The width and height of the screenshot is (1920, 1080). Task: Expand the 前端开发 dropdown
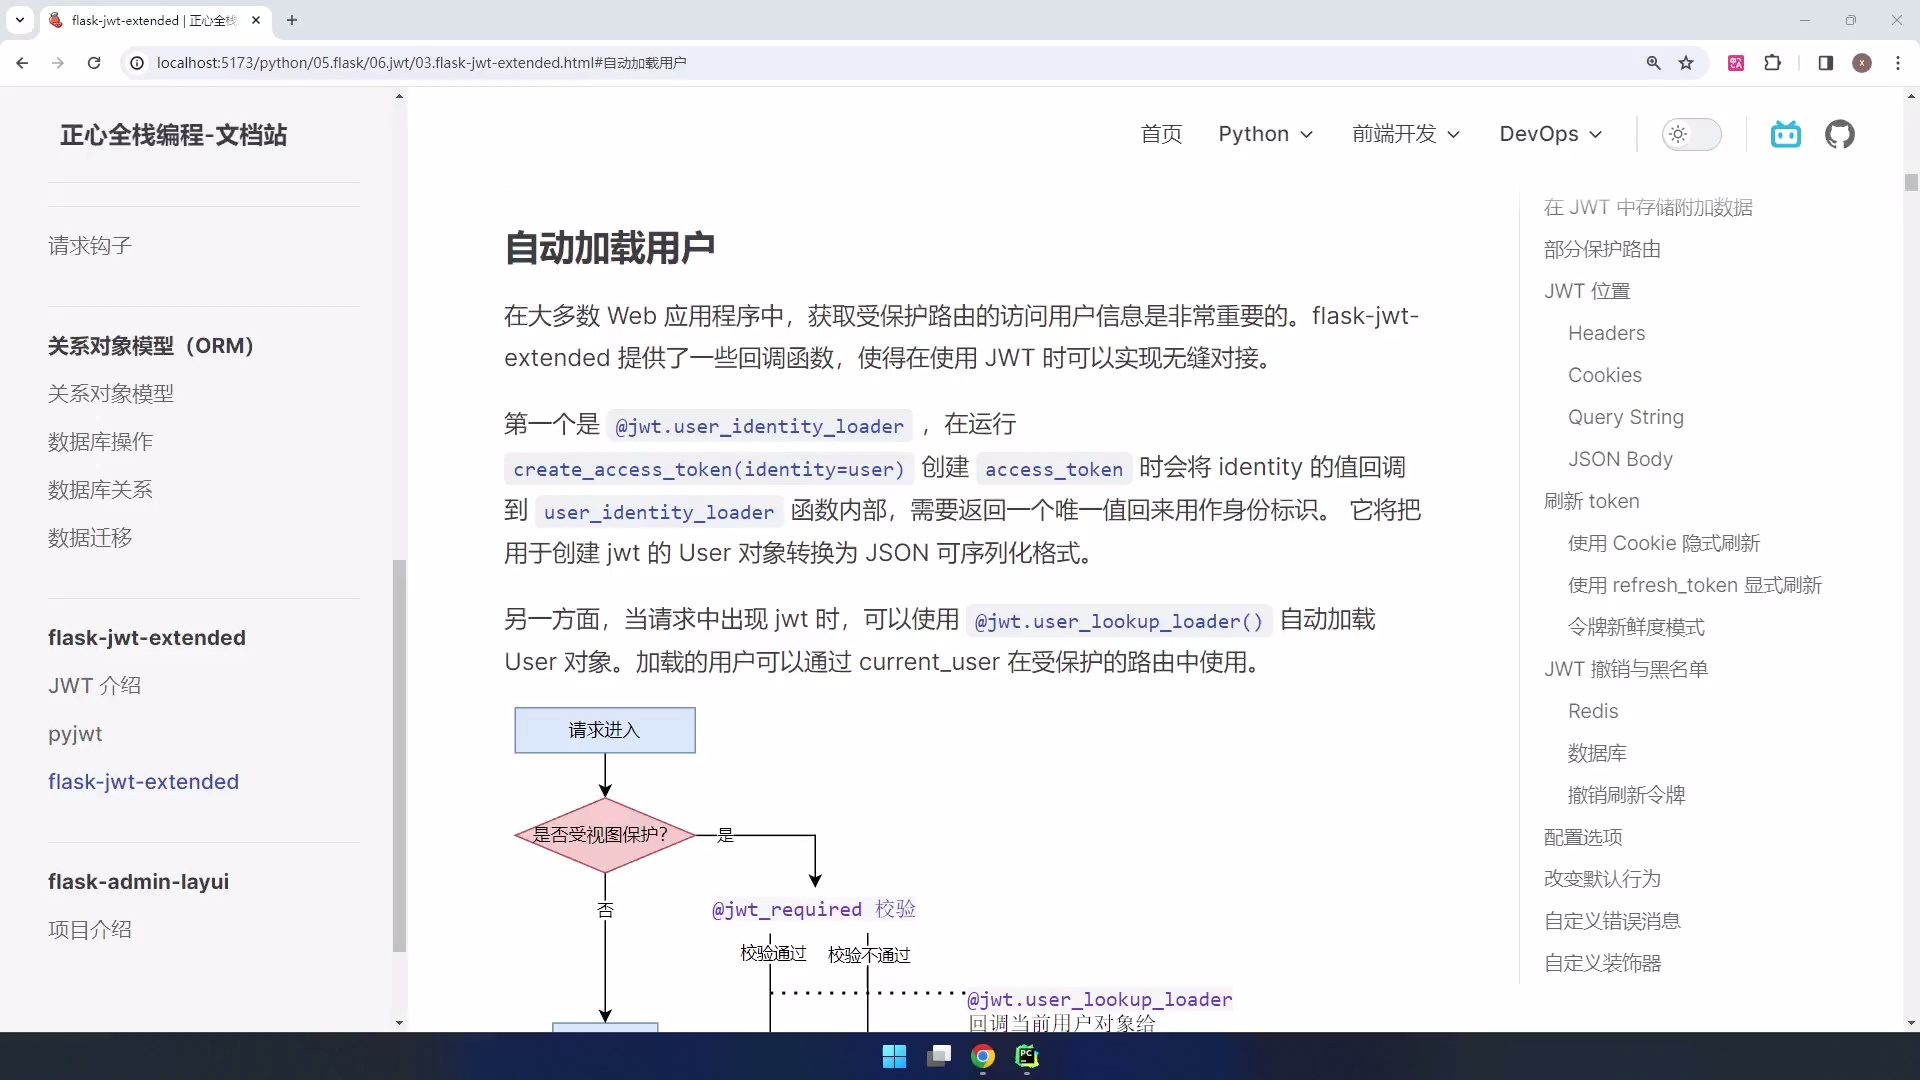pyautogui.click(x=1405, y=134)
